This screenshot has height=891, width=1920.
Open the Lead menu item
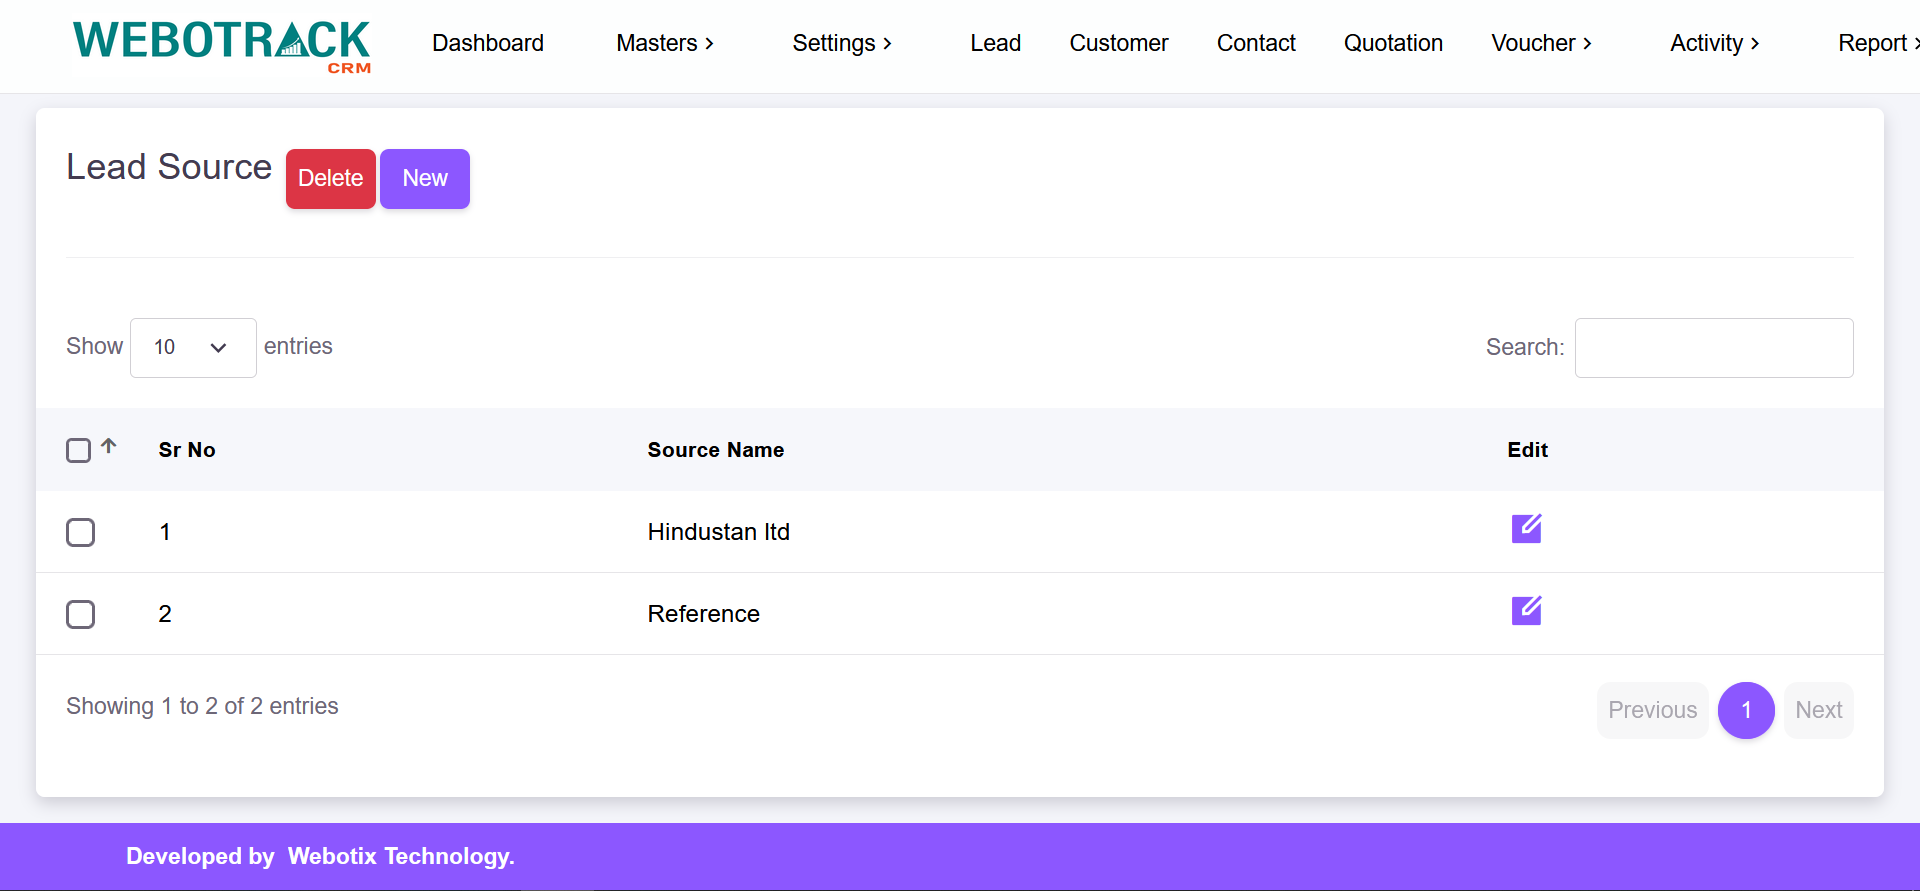click(x=995, y=43)
